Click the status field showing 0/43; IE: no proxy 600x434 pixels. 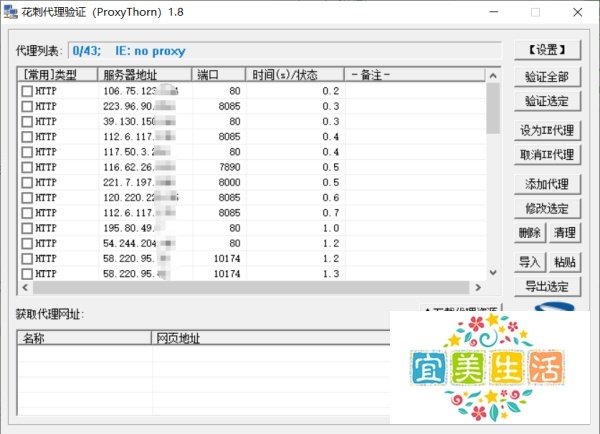pos(285,51)
